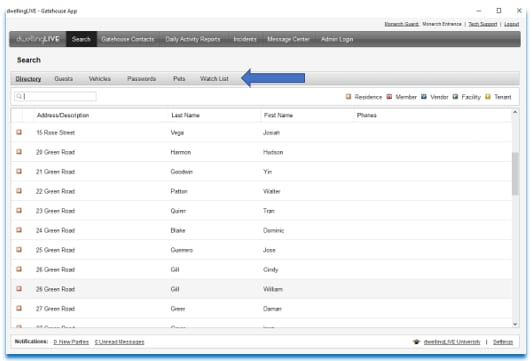Click the residence icon for 22 Green Road
The height and width of the screenshot is (361, 532).
coord(19,191)
